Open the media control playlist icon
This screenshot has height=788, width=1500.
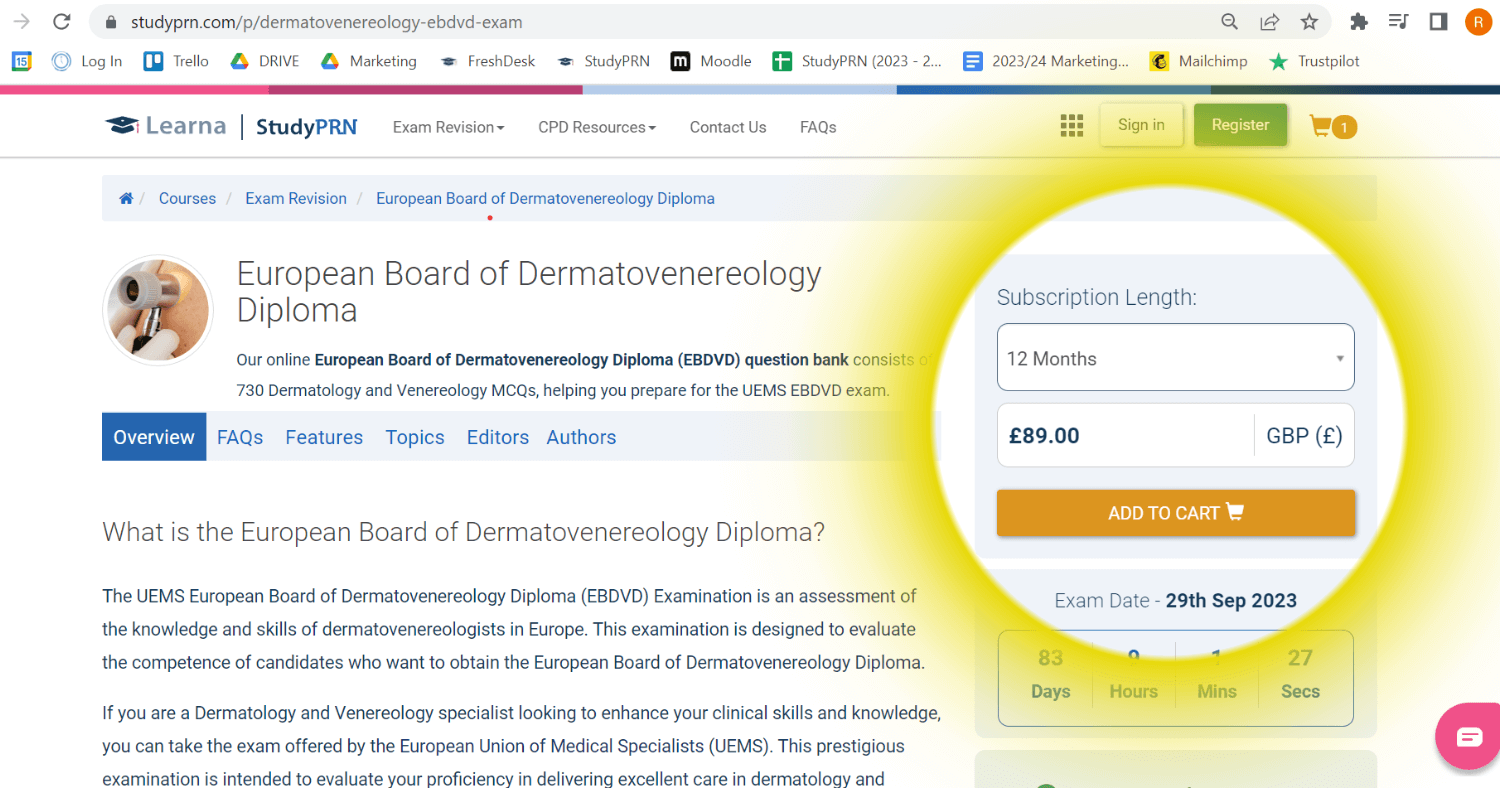click(1399, 22)
